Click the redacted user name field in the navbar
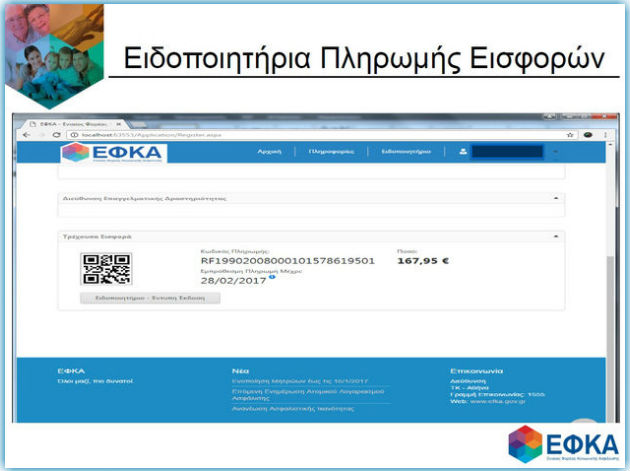Screen dimensions: 630x471 [x=507, y=152]
